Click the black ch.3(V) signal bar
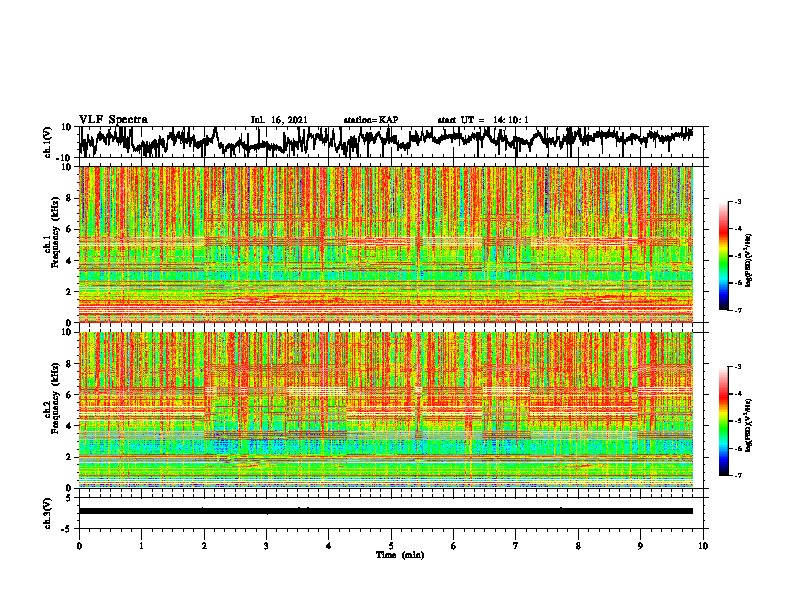792x612 pixels. tap(386, 511)
